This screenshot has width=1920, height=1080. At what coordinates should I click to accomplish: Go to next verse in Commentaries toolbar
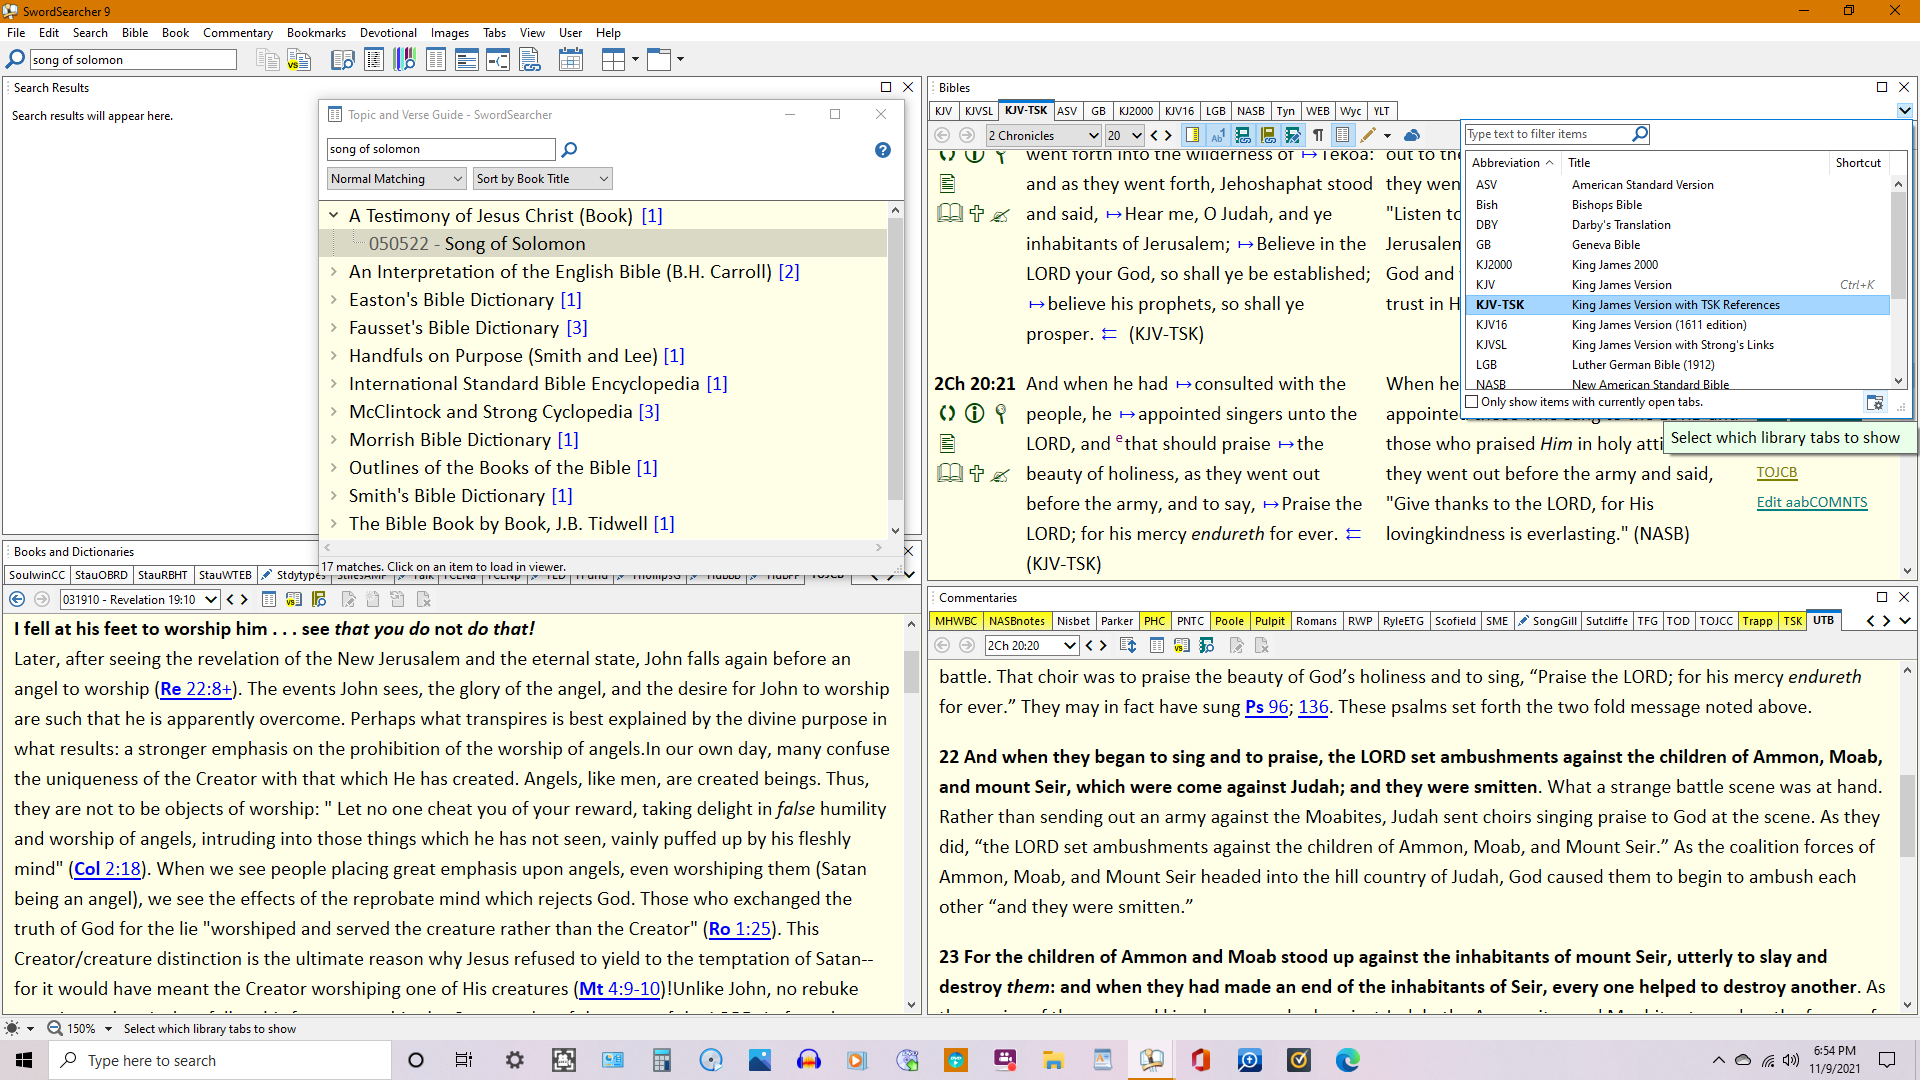click(x=1103, y=645)
